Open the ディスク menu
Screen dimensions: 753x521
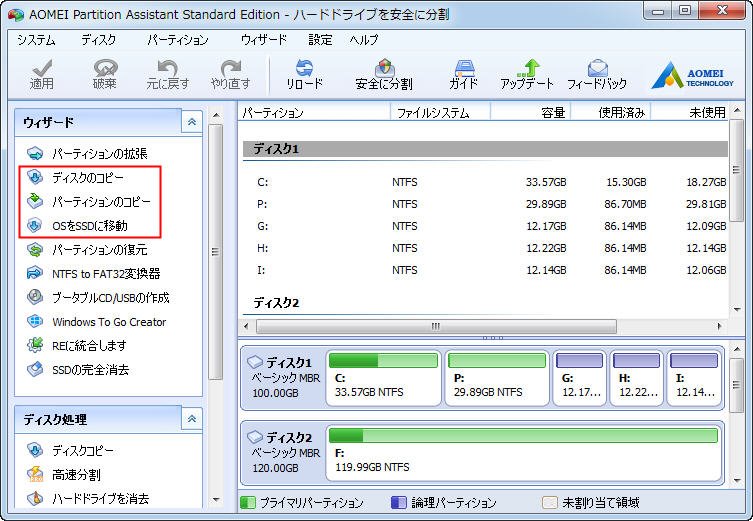99,40
